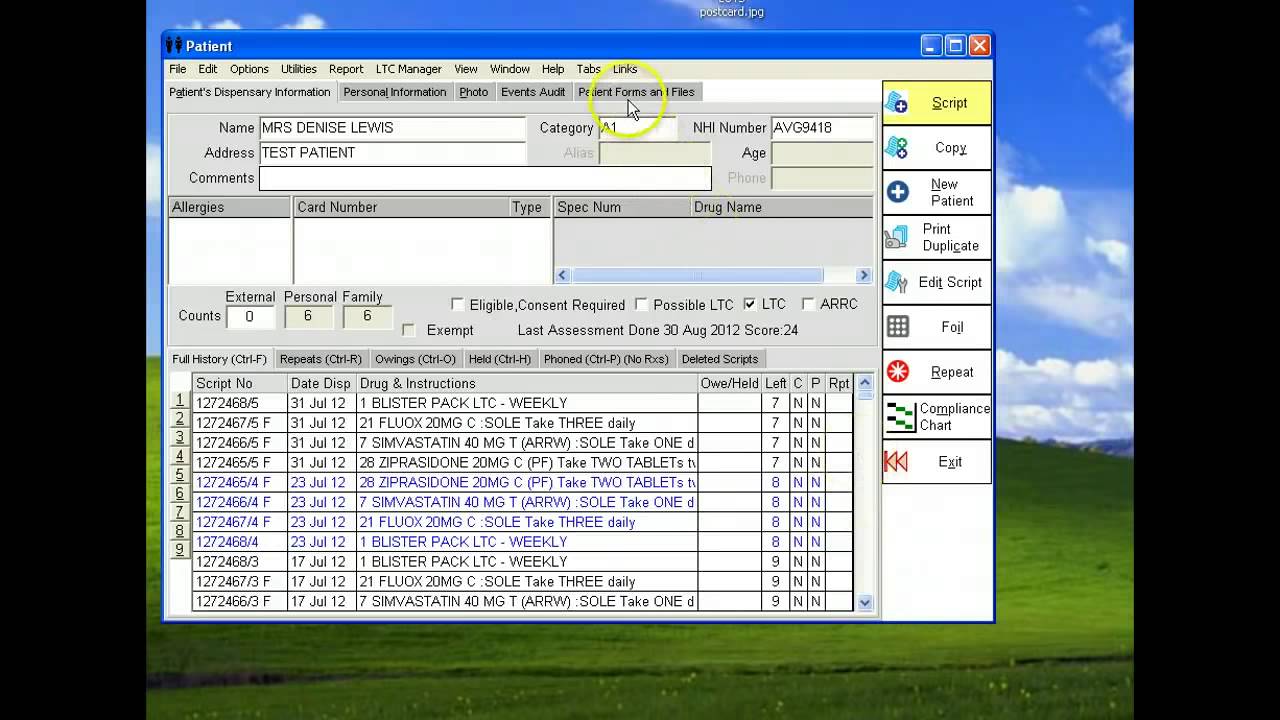Click the New Patient plus icon

tap(898, 192)
